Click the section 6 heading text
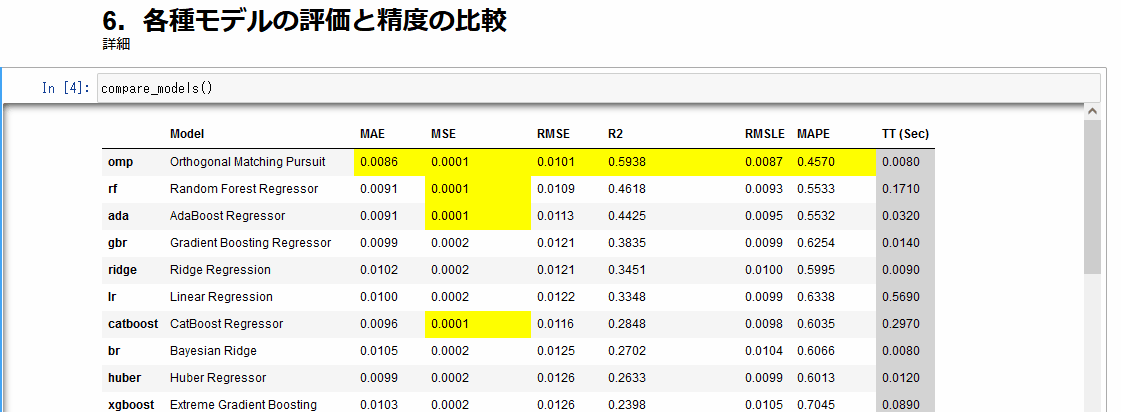Viewport: 1121px width, 412px height. click(305, 20)
